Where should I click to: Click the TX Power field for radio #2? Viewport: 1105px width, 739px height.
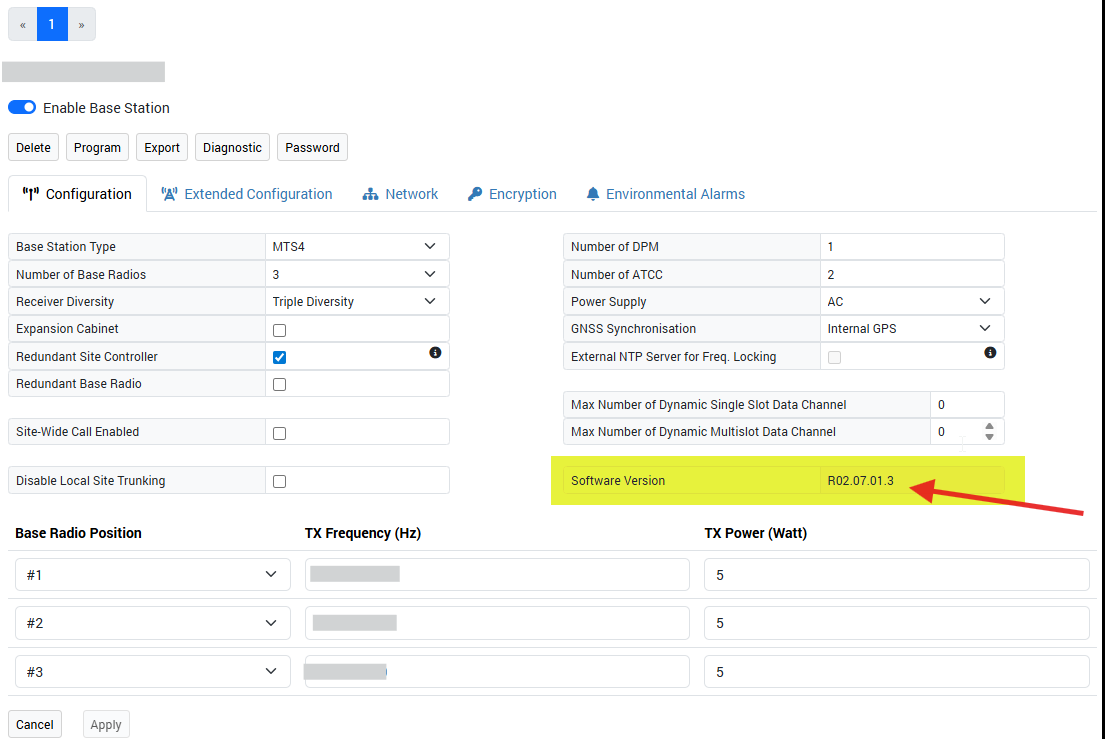(896, 623)
